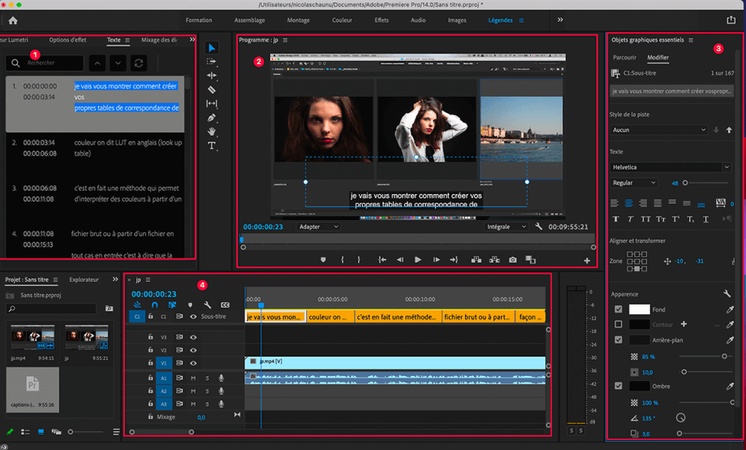The width and height of the screenshot is (746, 450).
Task: Go to previous search result arrow
Action: tap(97, 63)
